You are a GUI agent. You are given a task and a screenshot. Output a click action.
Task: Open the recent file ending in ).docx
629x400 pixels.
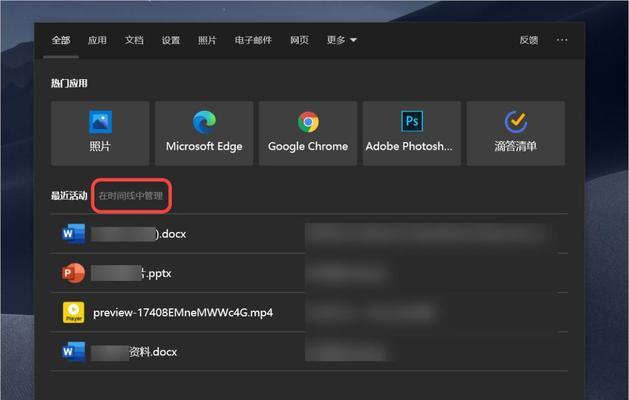coord(309,234)
